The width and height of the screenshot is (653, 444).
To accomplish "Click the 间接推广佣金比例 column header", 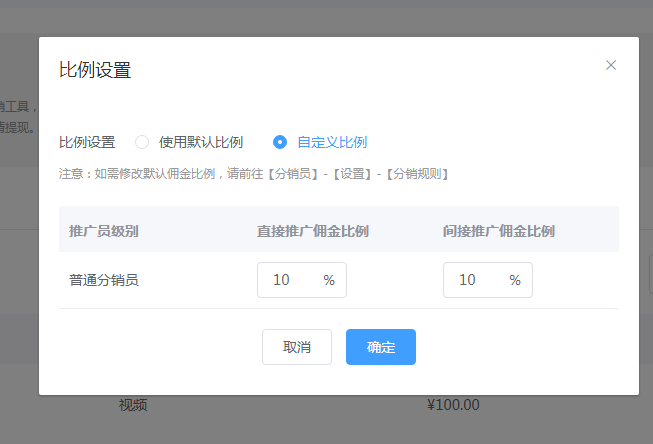I will 499,230.
